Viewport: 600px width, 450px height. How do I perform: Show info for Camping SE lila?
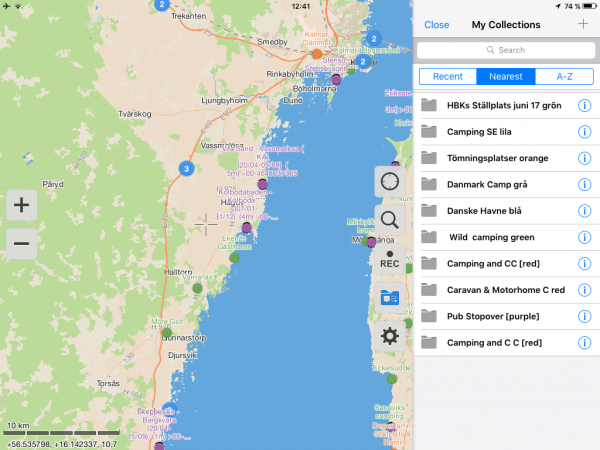(x=585, y=131)
